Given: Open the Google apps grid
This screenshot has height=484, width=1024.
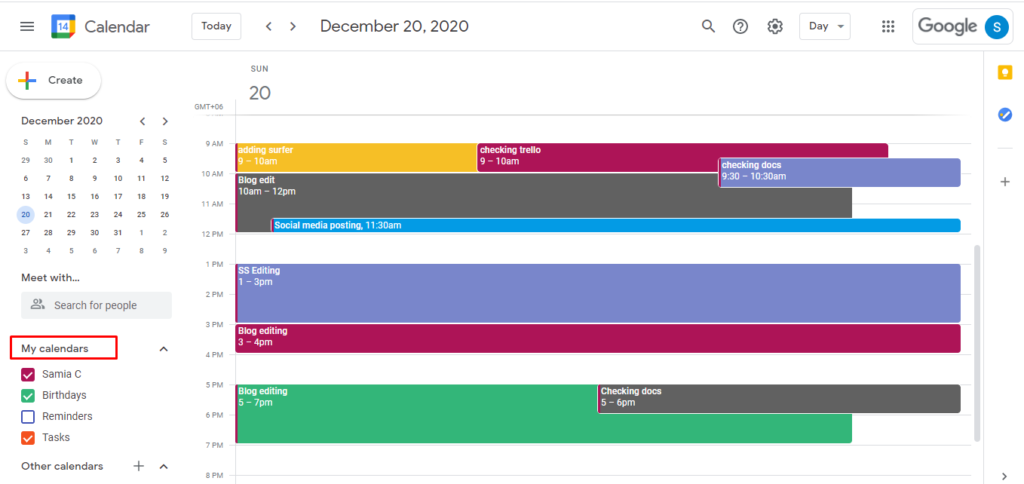Looking at the screenshot, I should [x=888, y=26].
